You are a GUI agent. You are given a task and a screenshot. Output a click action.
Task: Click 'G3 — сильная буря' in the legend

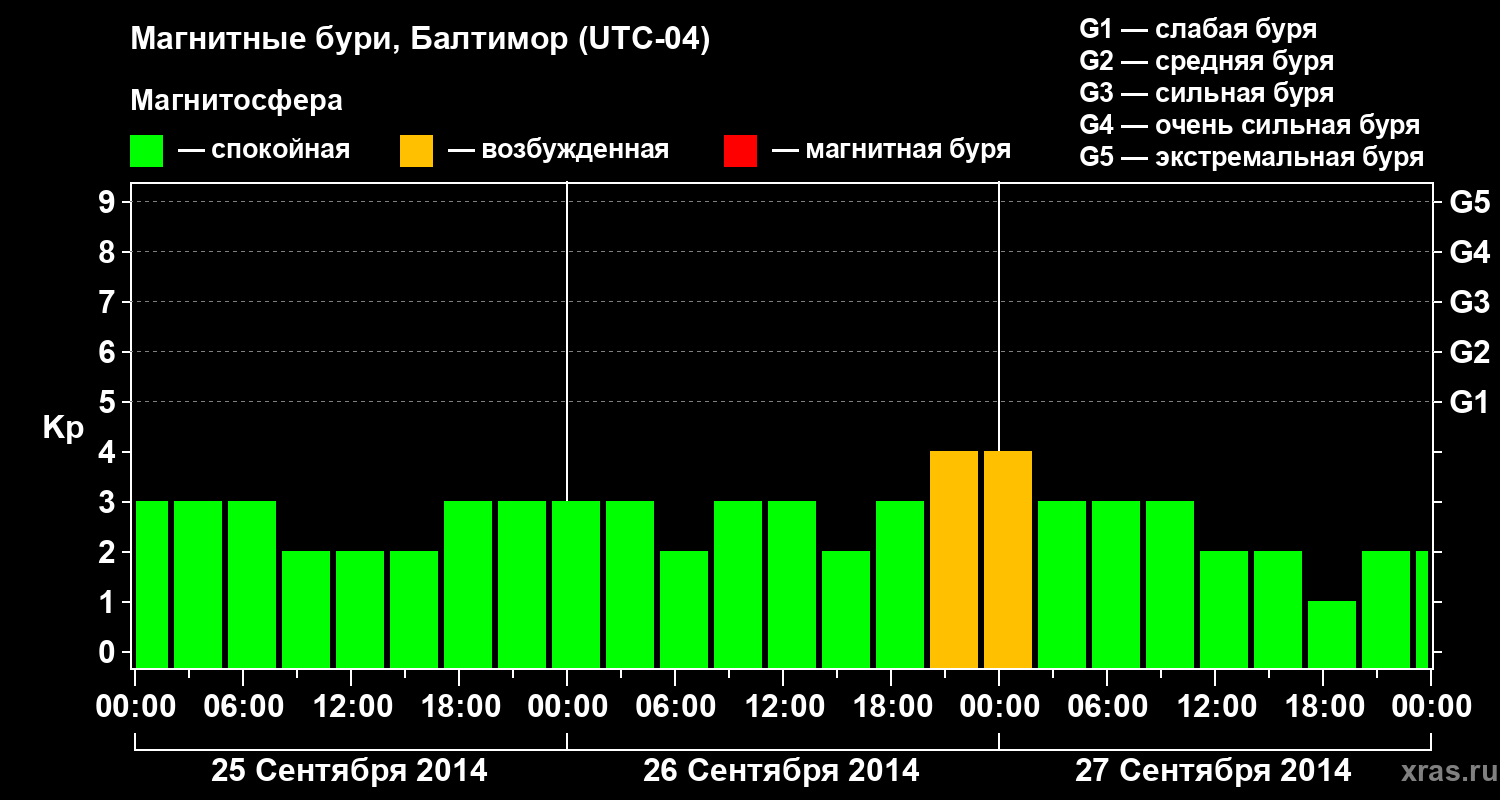tap(1206, 93)
